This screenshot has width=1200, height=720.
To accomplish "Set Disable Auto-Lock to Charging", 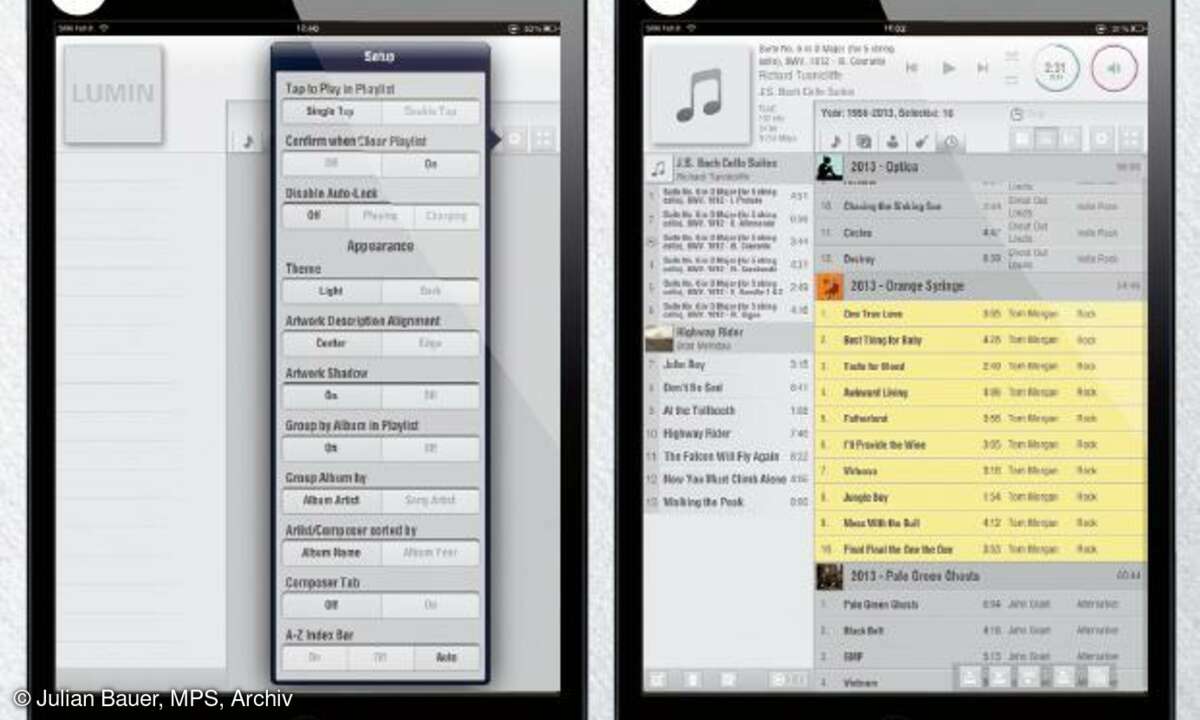I will (x=447, y=216).
